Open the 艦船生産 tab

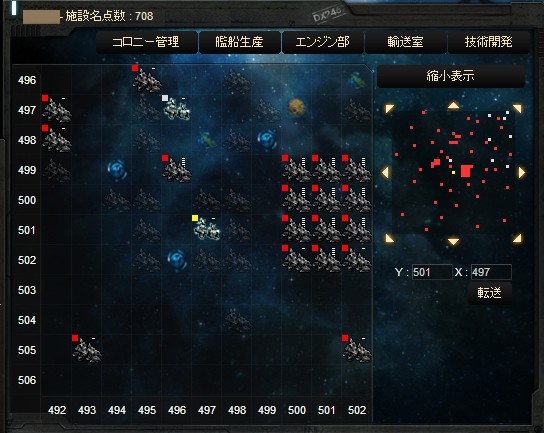(x=240, y=42)
